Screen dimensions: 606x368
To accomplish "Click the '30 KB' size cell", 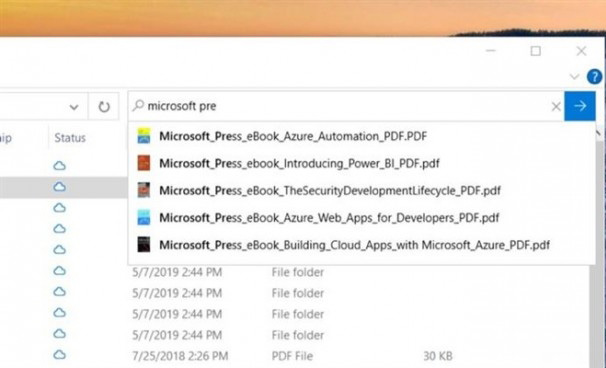I will pyautogui.click(x=437, y=356).
